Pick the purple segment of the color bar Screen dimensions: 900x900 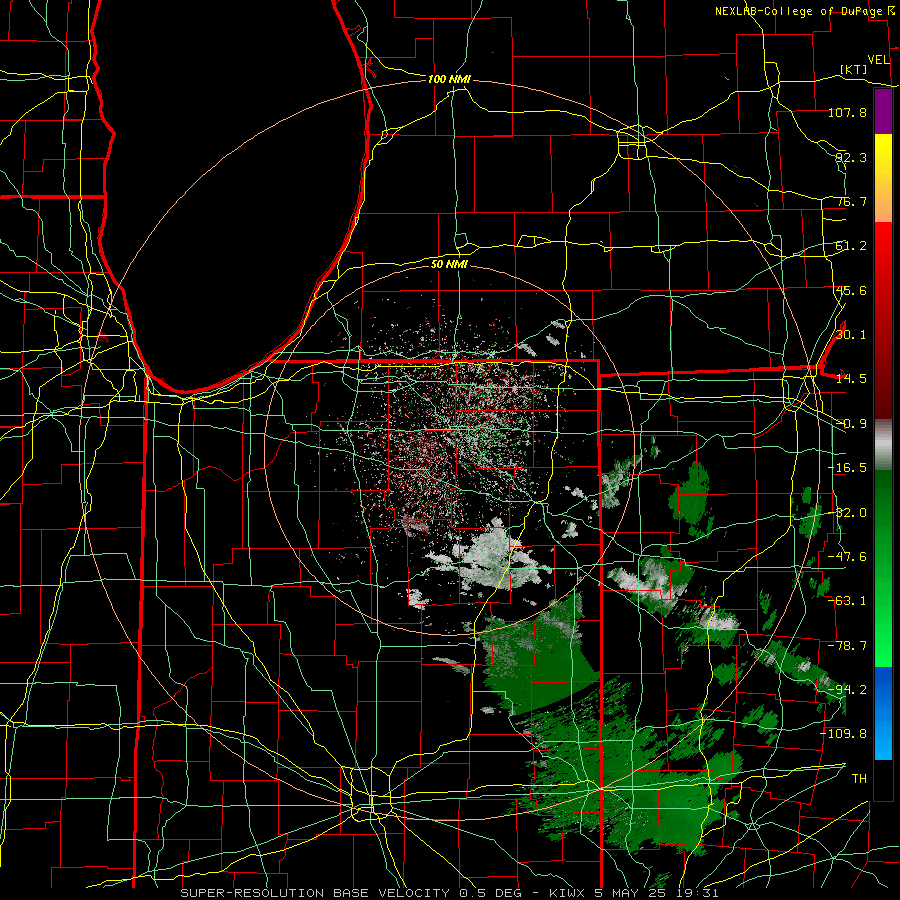[x=883, y=111]
